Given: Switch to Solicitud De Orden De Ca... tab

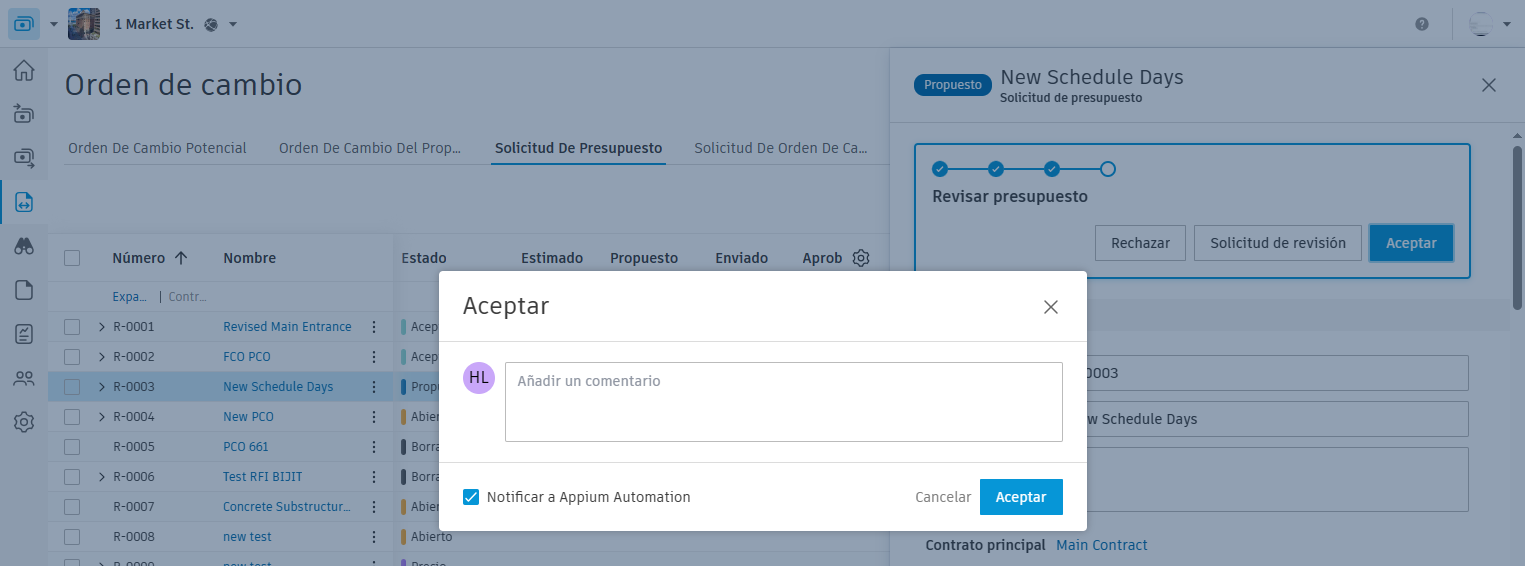Looking at the screenshot, I should tap(781, 148).
